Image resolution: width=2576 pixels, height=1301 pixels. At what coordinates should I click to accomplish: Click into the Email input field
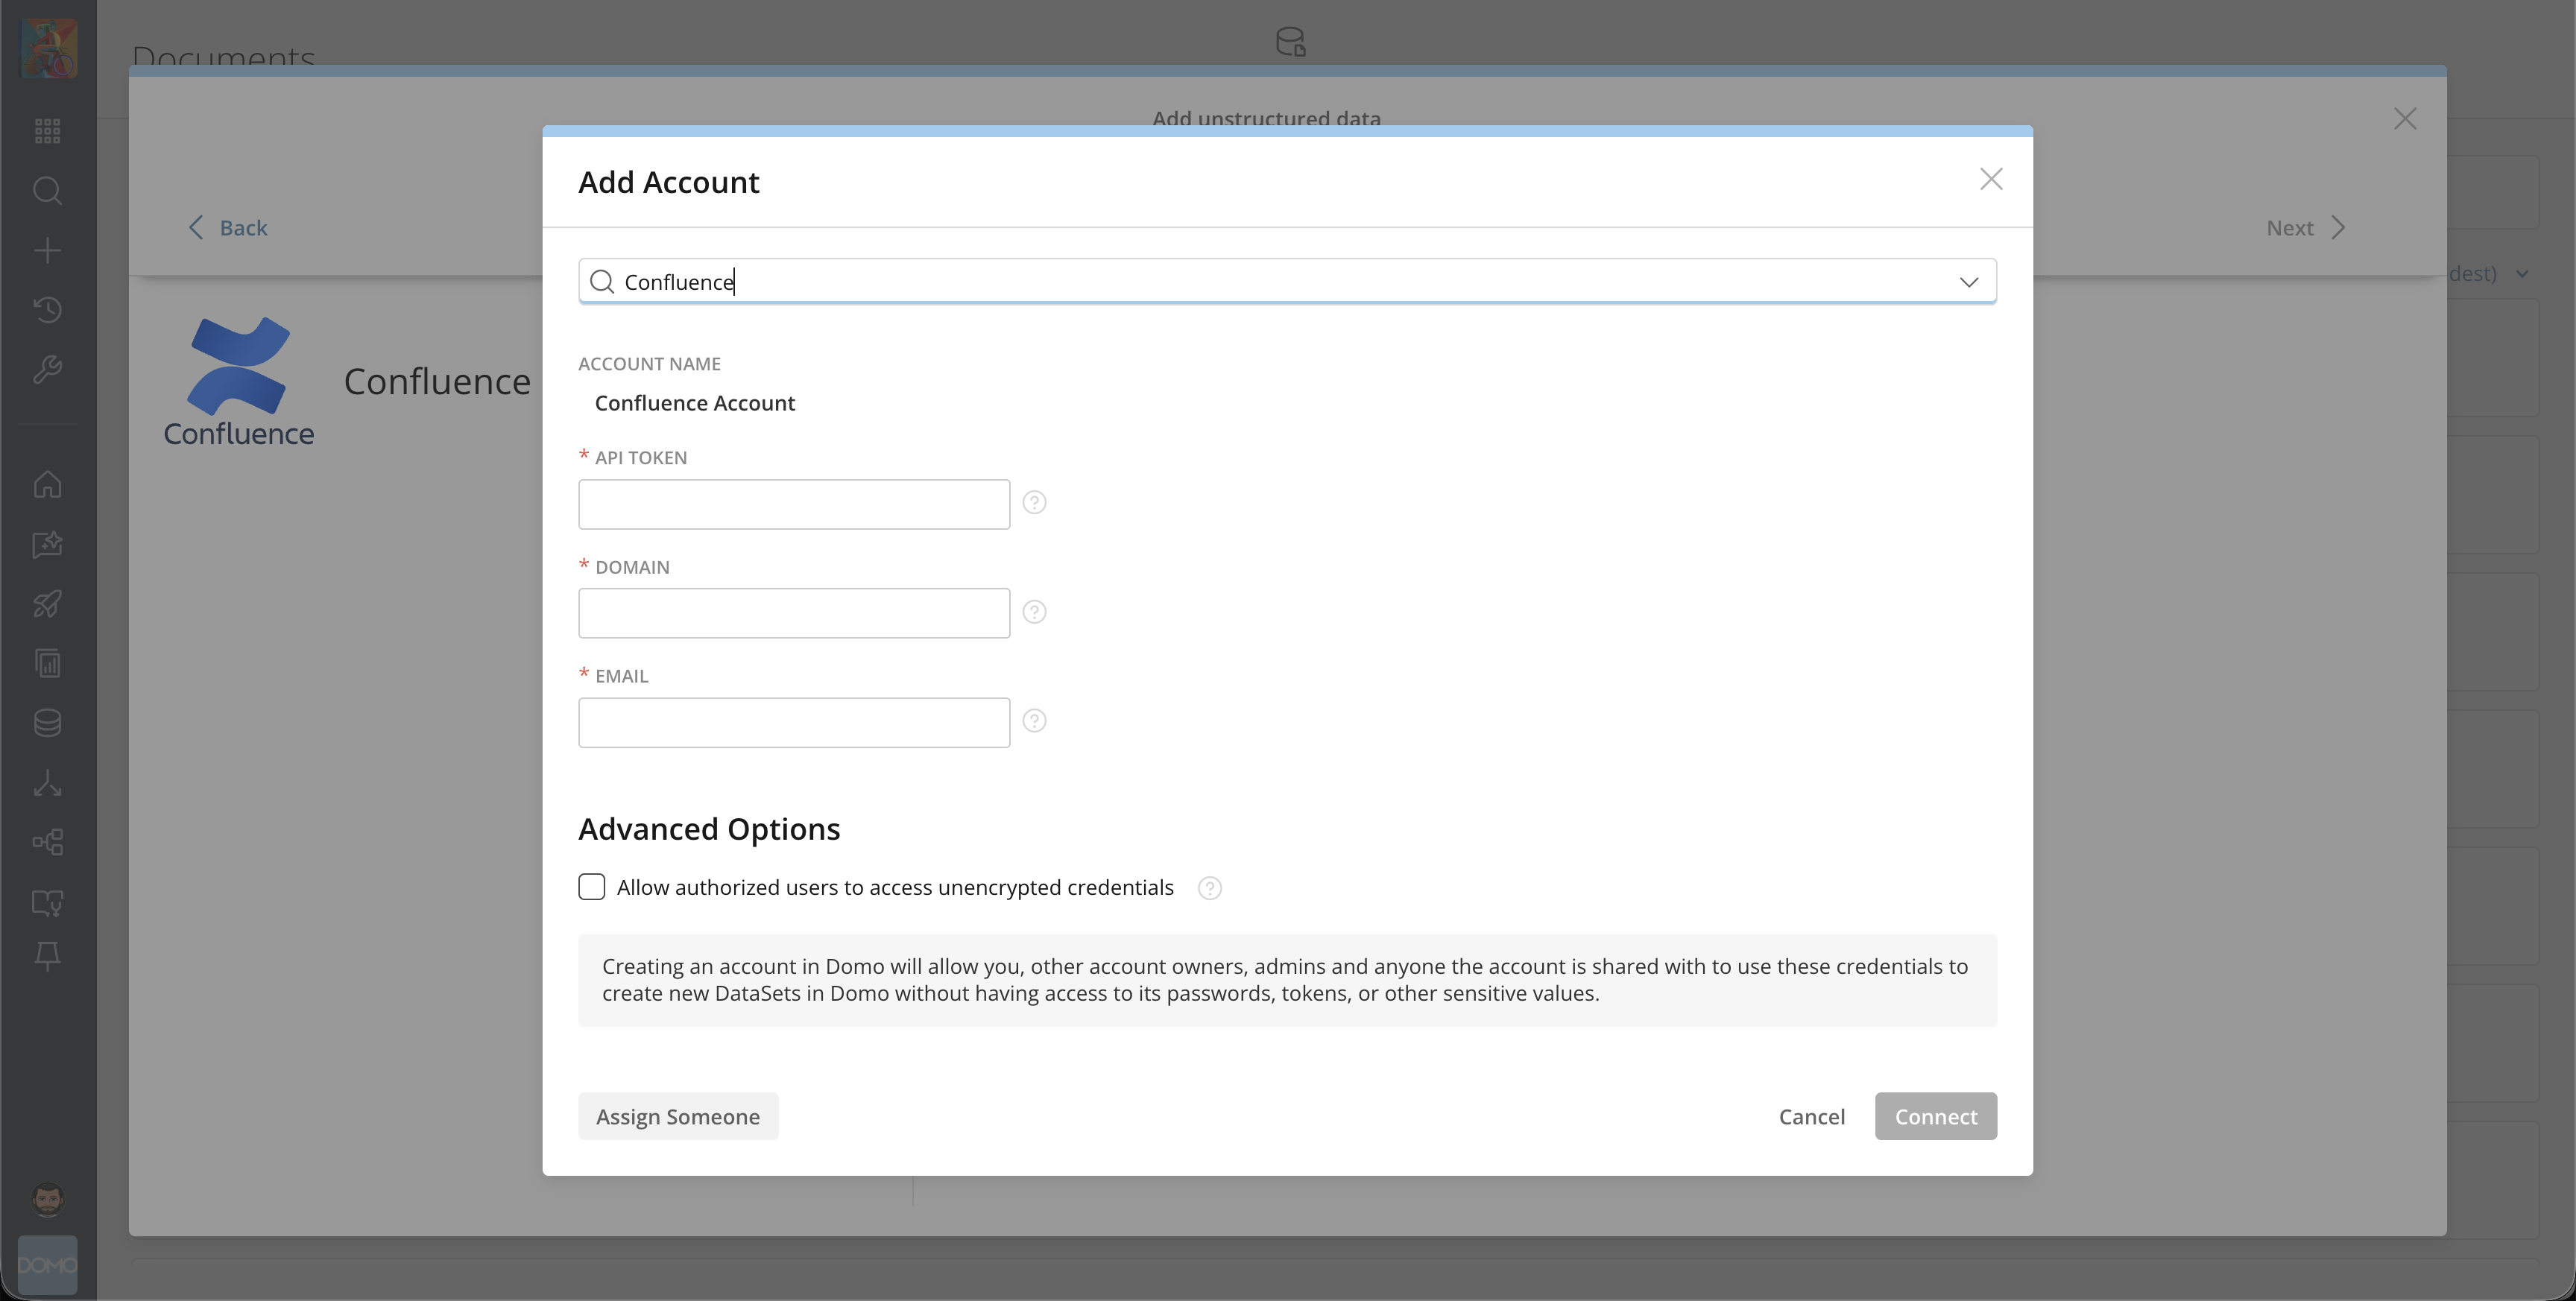coord(794,722)
